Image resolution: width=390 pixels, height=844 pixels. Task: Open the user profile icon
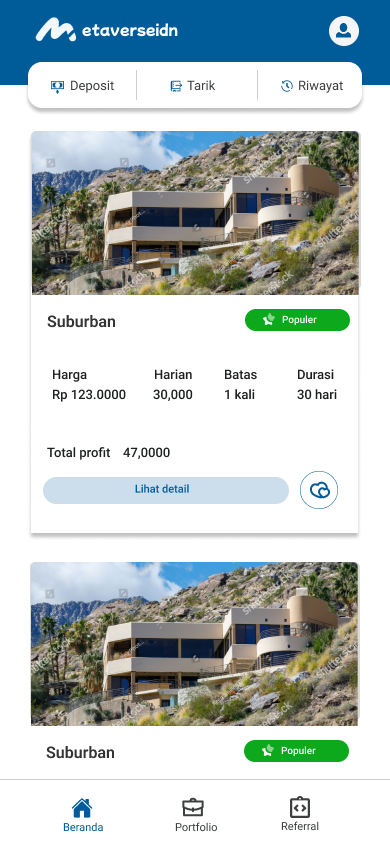344,31
